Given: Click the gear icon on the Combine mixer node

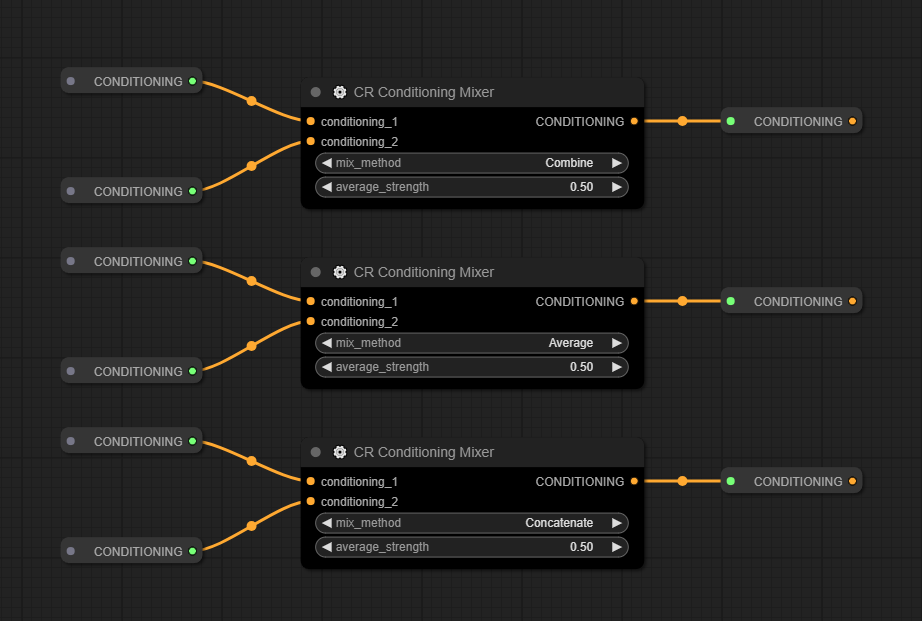Looking at the screenshot, I should (x=340, y=92).
